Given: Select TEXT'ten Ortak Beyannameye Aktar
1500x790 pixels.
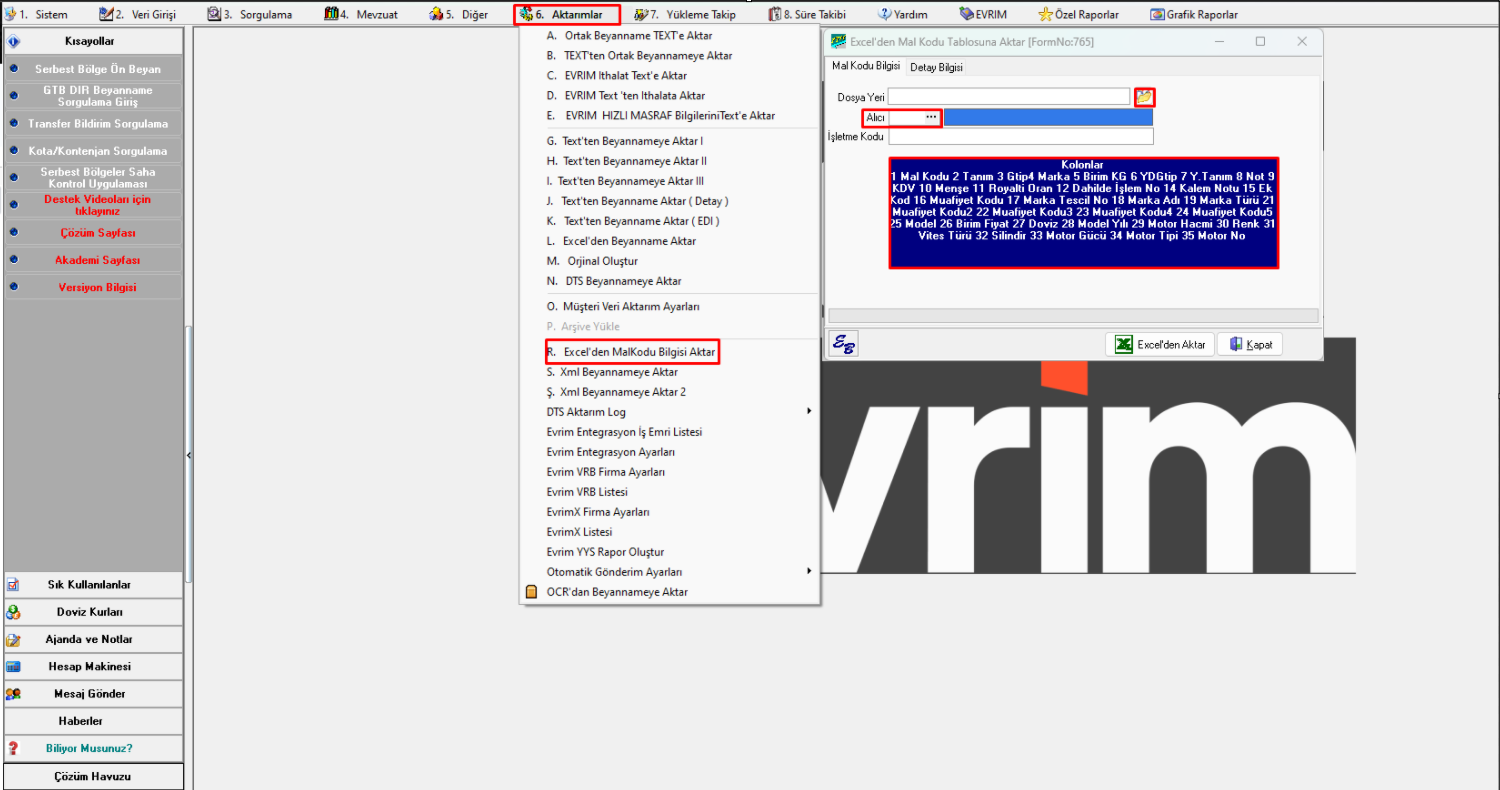Looking at the screenshot, I should [x=670, y=55].
